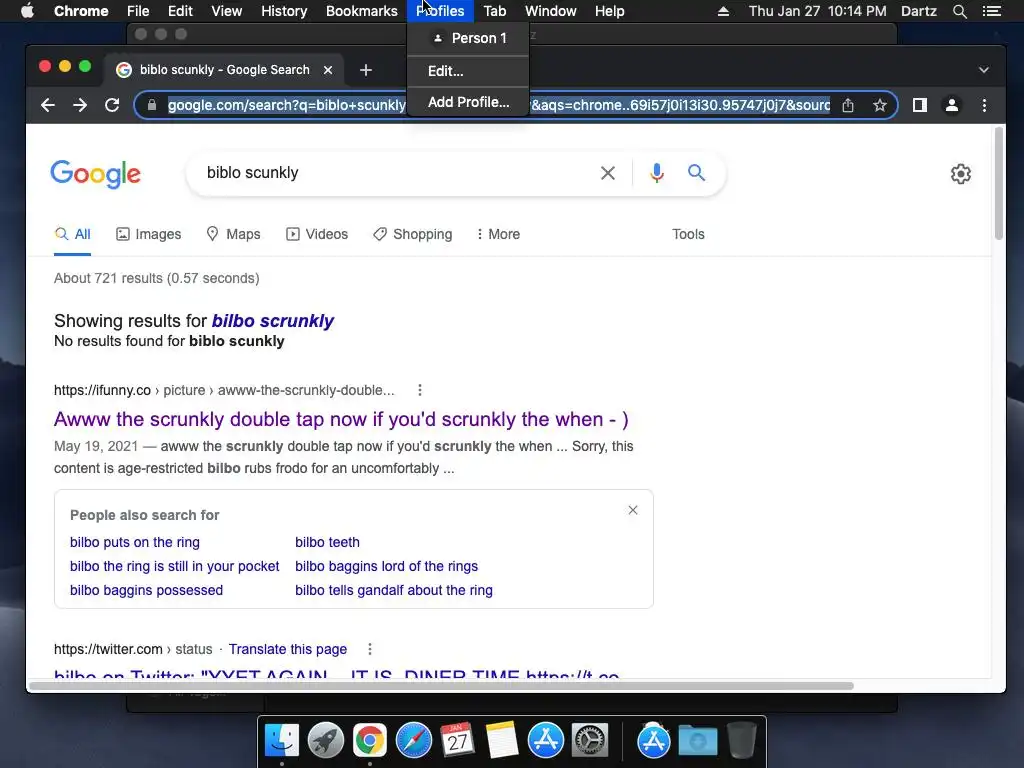
Task: Click the Google logo
Action: pos(95,174)
